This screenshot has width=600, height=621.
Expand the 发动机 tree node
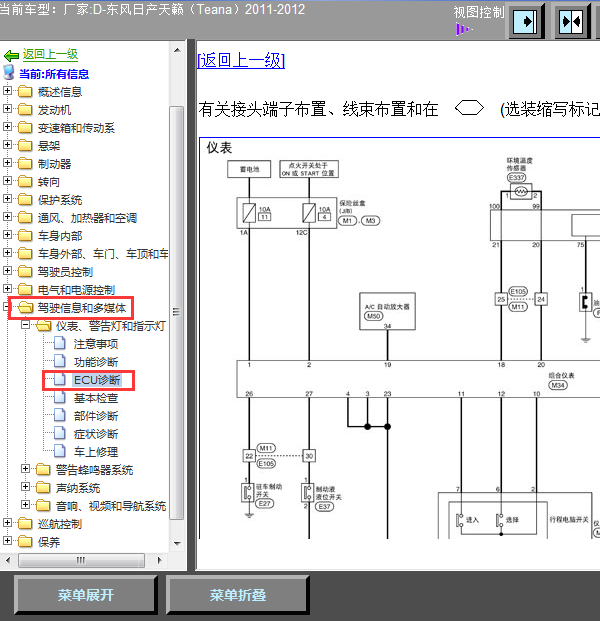tap(7, 109)
